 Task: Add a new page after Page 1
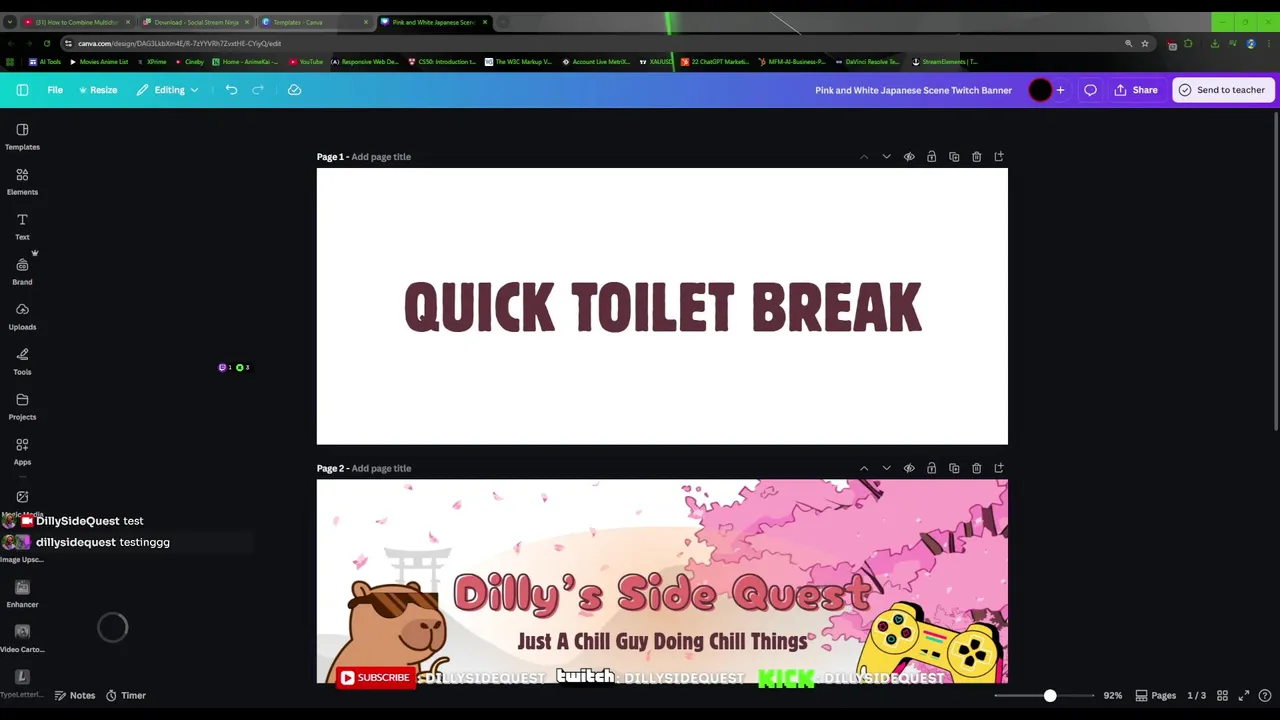[x=999, y=157]
